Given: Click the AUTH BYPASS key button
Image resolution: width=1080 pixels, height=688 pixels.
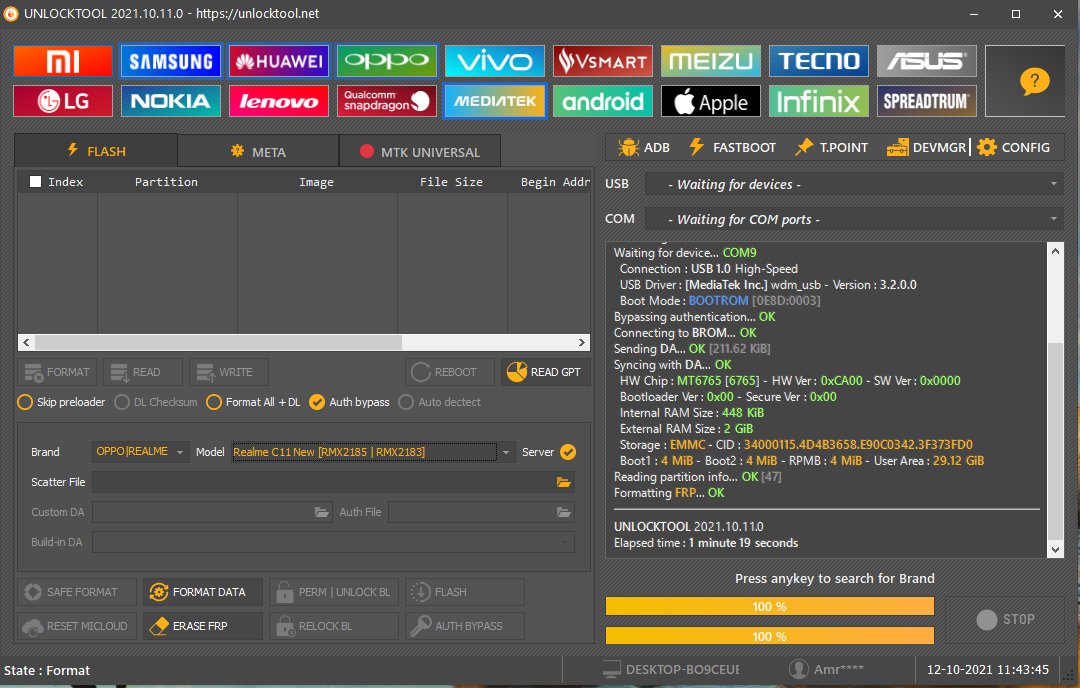Looking at the screenshot, I should (x=465, y=626).
